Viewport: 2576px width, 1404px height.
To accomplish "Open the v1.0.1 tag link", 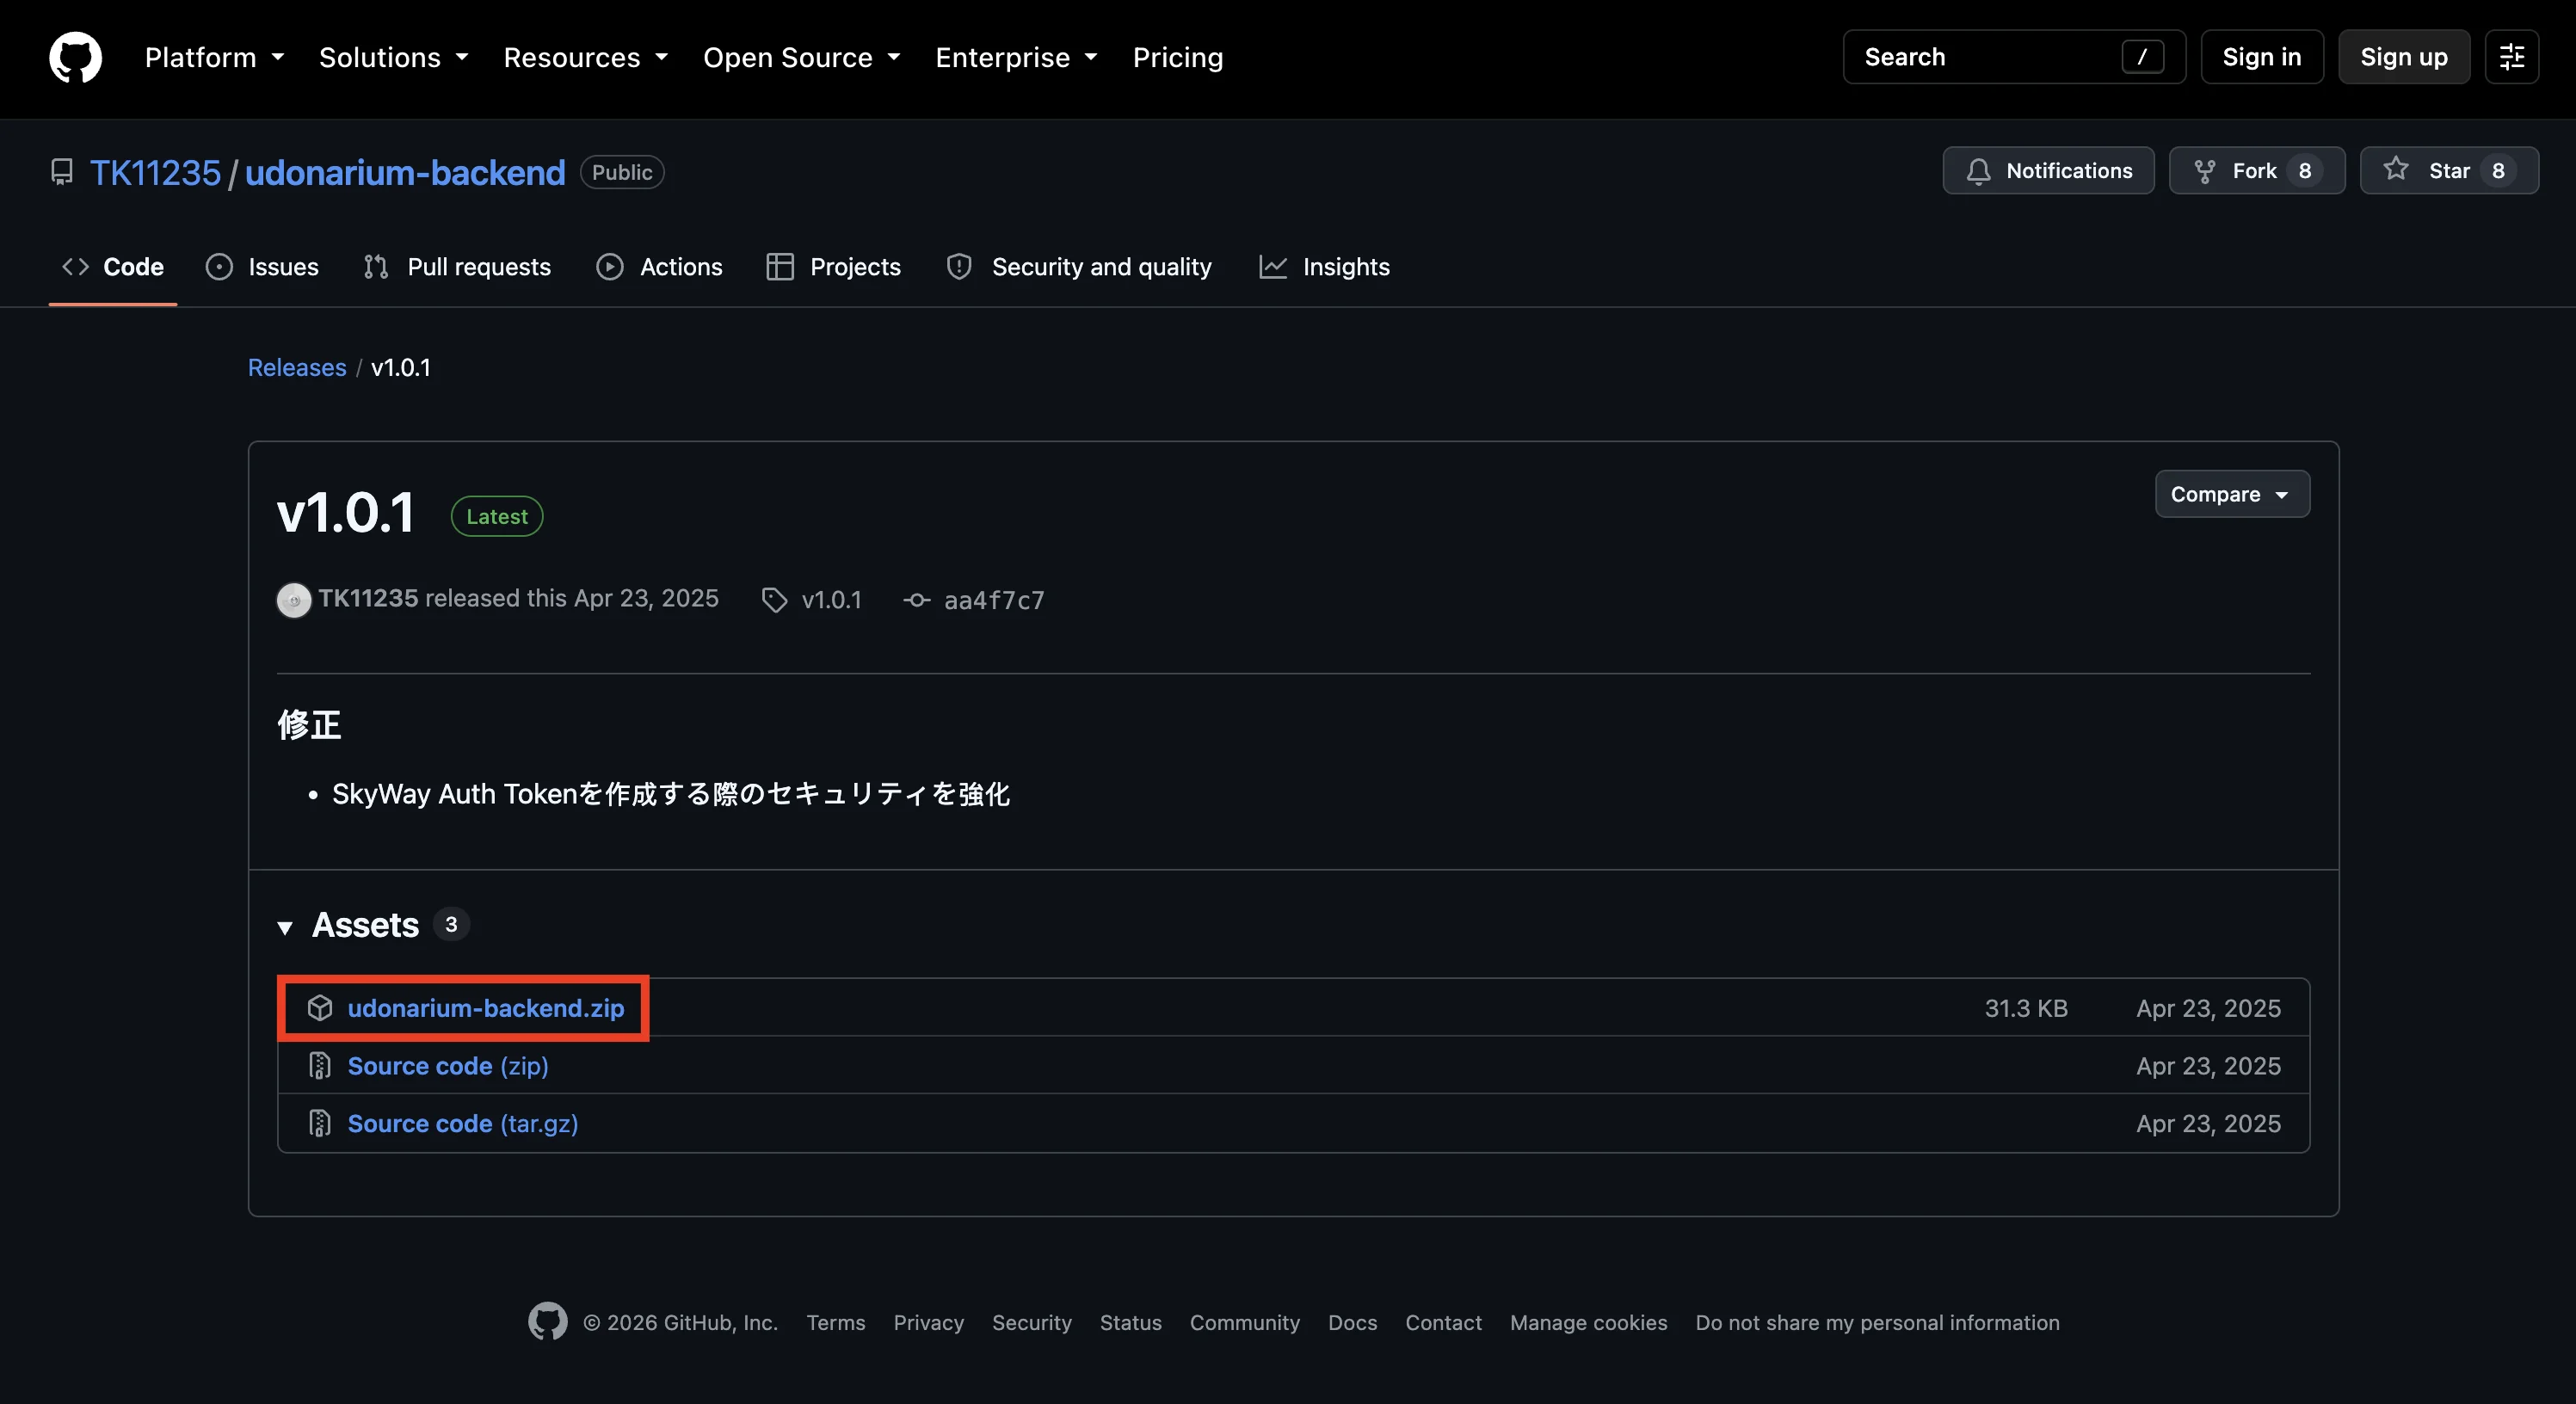I will point(831,599).
